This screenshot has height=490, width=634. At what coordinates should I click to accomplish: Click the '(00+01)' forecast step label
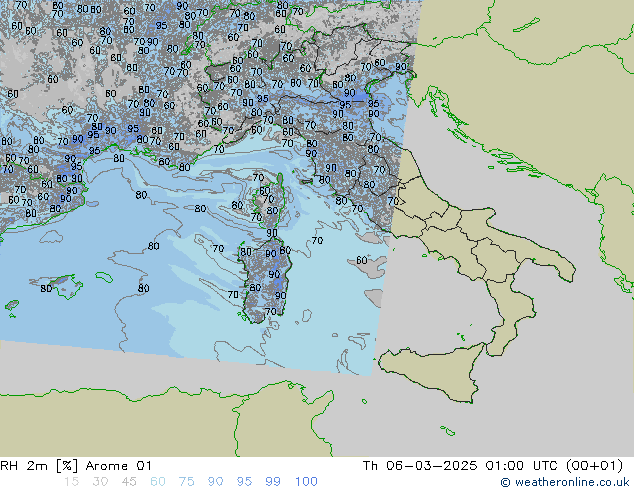(x=594, y=466)
